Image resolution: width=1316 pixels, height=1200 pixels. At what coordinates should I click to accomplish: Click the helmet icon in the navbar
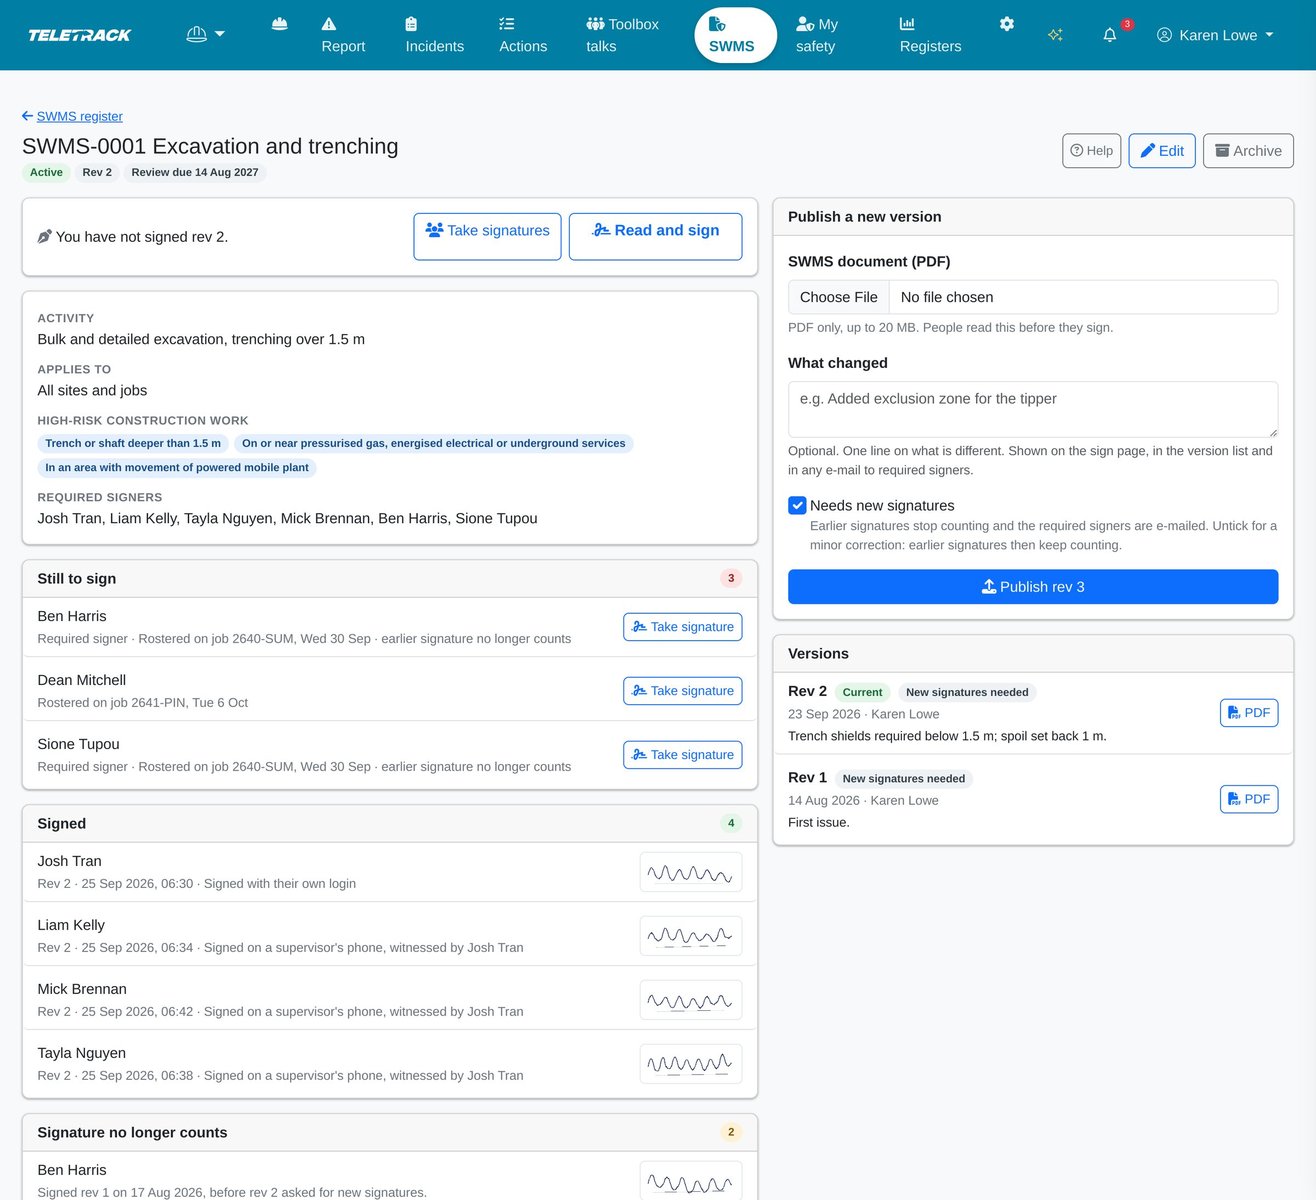click(x=280, y=24)
